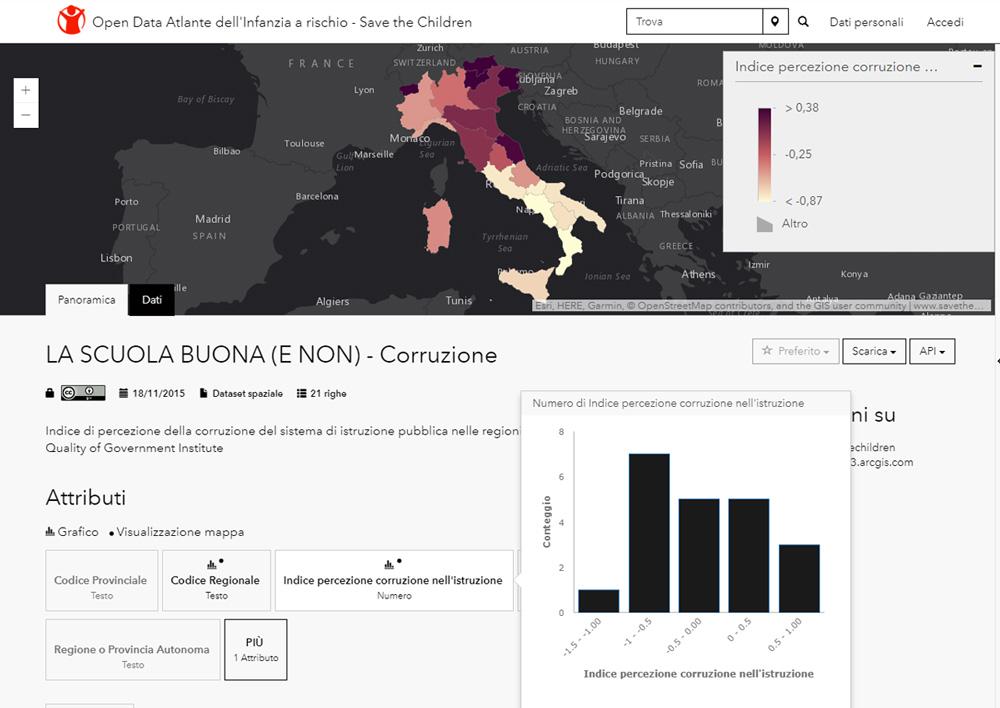Click the Grafico chart icon legend
This screenshot has width=1000, height=708.
[50, 531]
